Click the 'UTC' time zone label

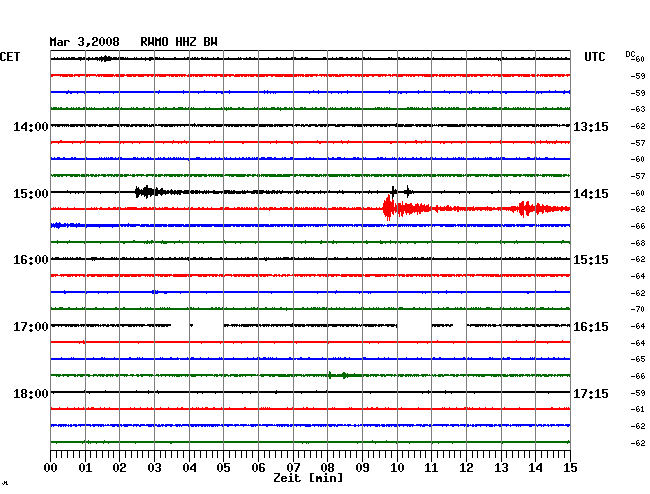click(594, 57)
